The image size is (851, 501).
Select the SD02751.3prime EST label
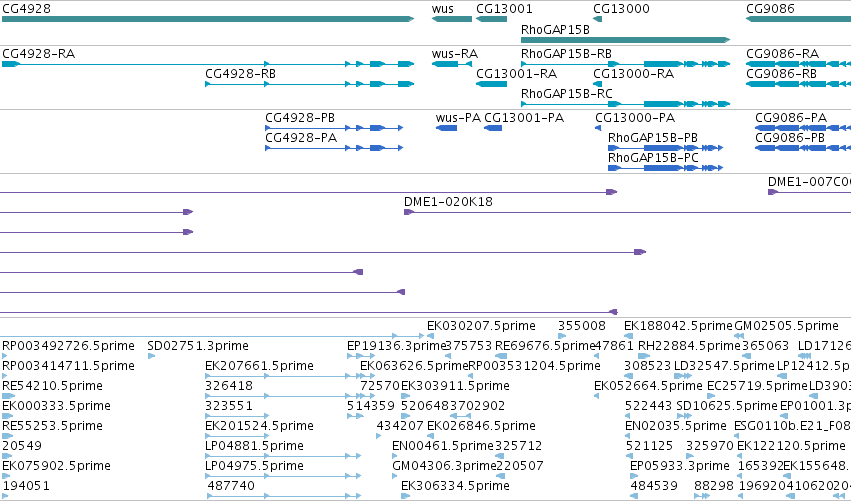[198, 346]
